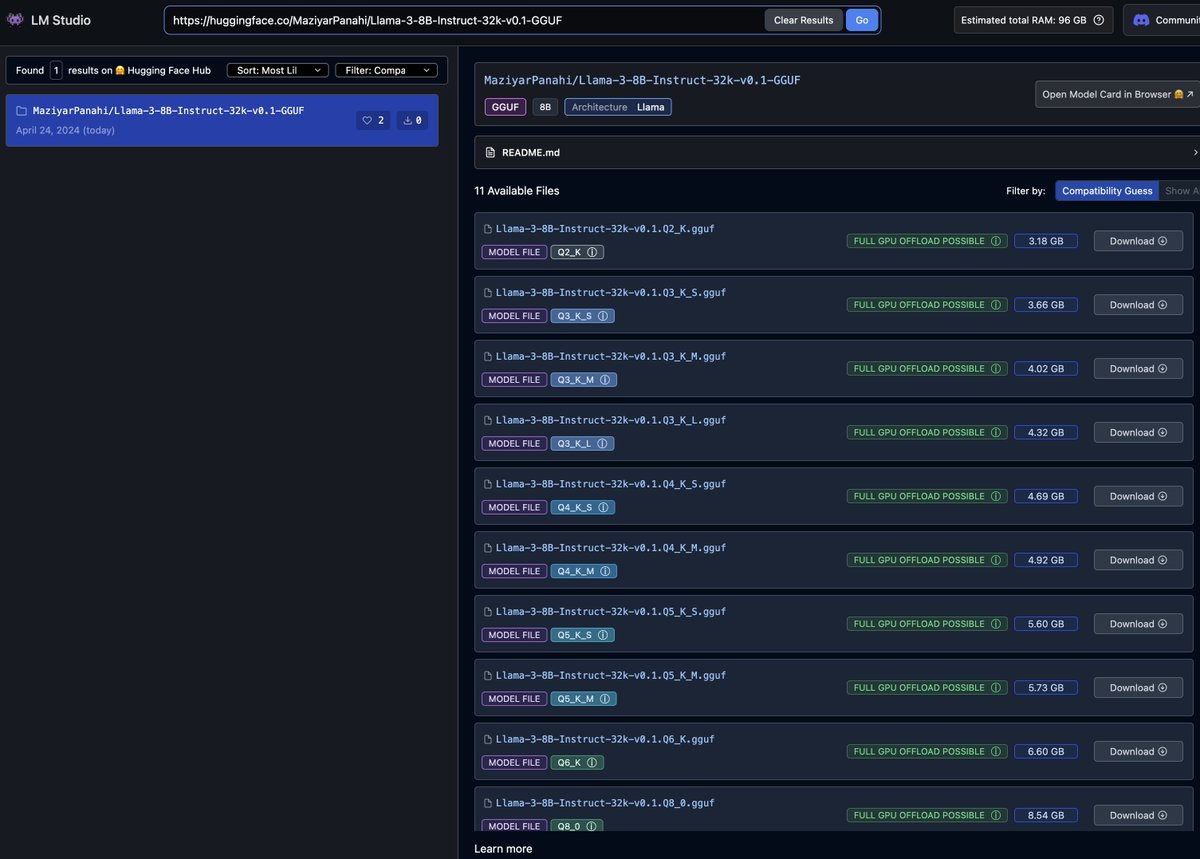Open the Sort: Most Likes dropdown
The height and width of the screenshot is (859, 1200).
(277, 70)
